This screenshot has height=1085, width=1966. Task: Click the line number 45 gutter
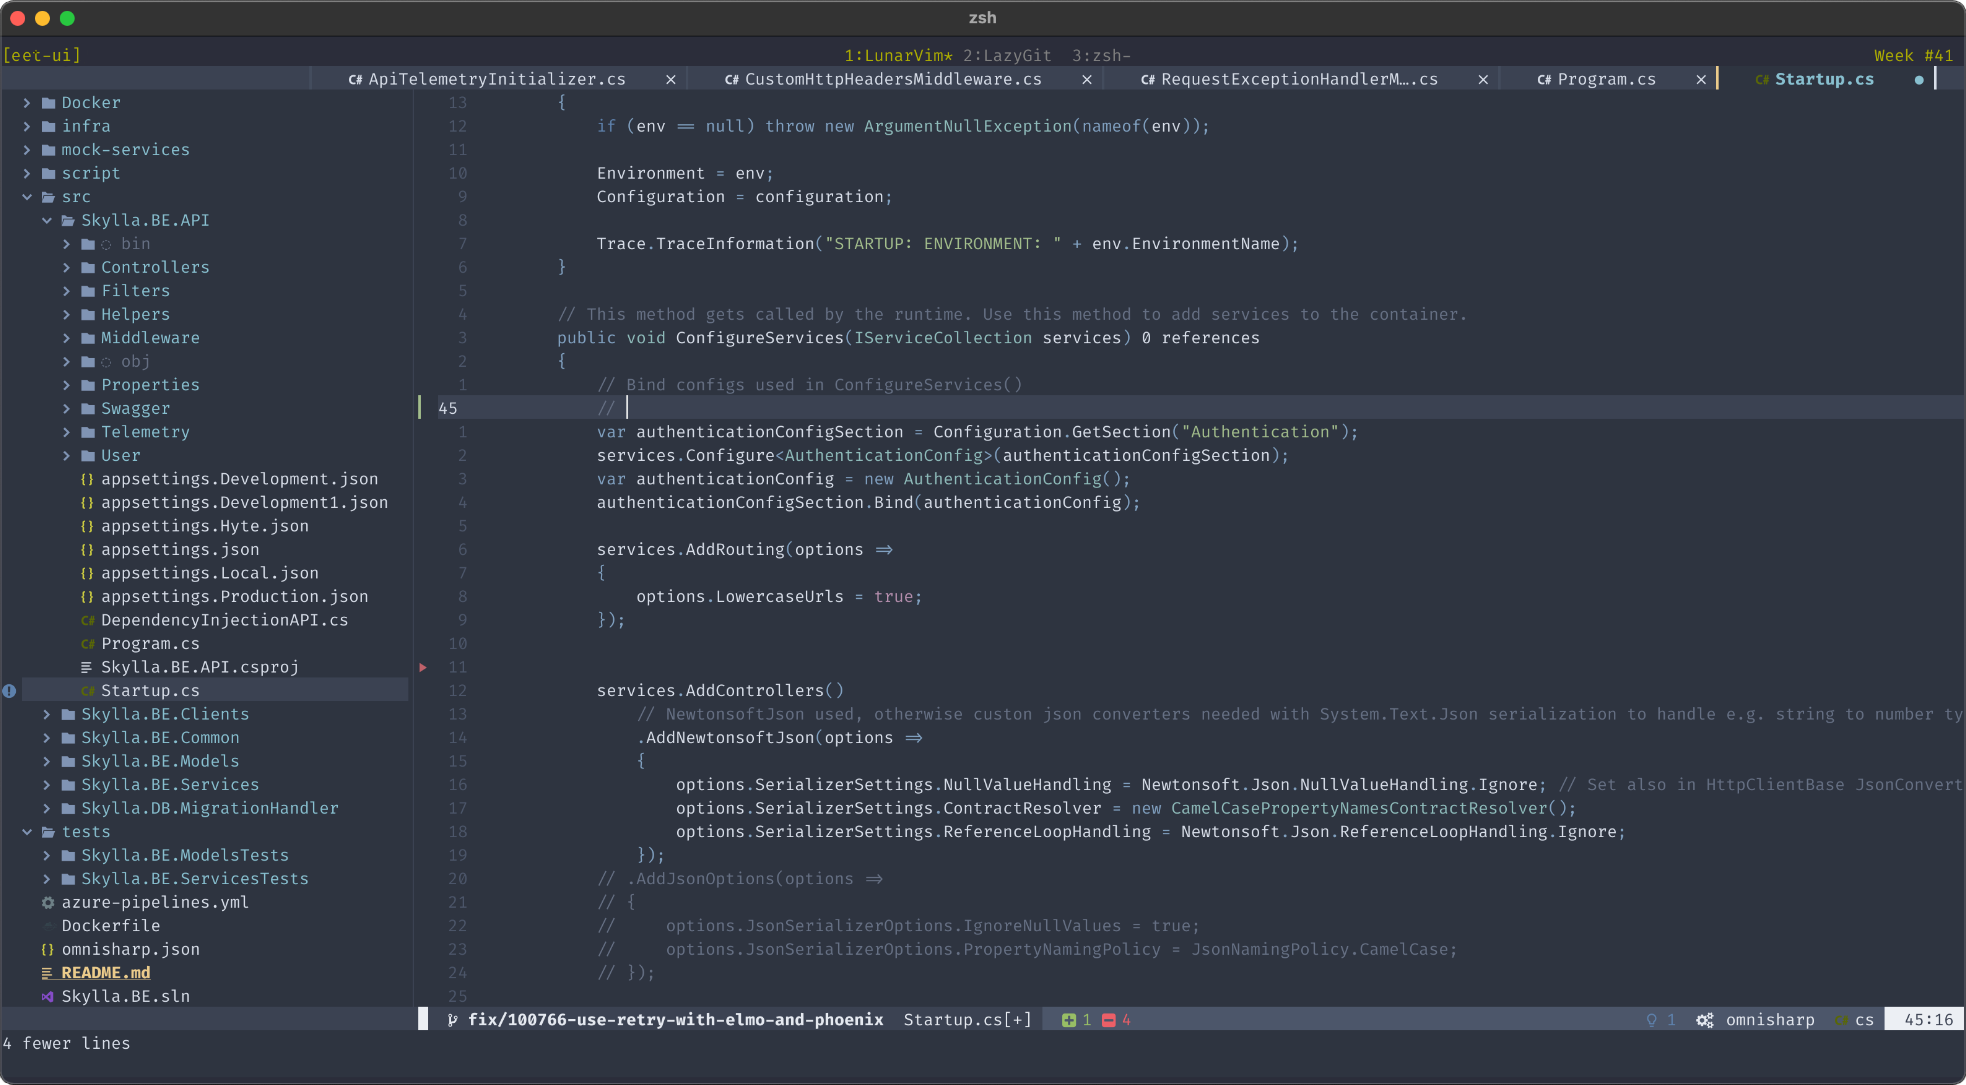[450, 408]
